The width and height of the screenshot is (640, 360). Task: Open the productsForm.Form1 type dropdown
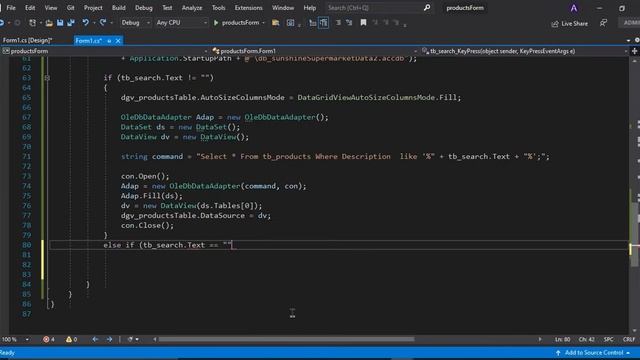[315, 51]
